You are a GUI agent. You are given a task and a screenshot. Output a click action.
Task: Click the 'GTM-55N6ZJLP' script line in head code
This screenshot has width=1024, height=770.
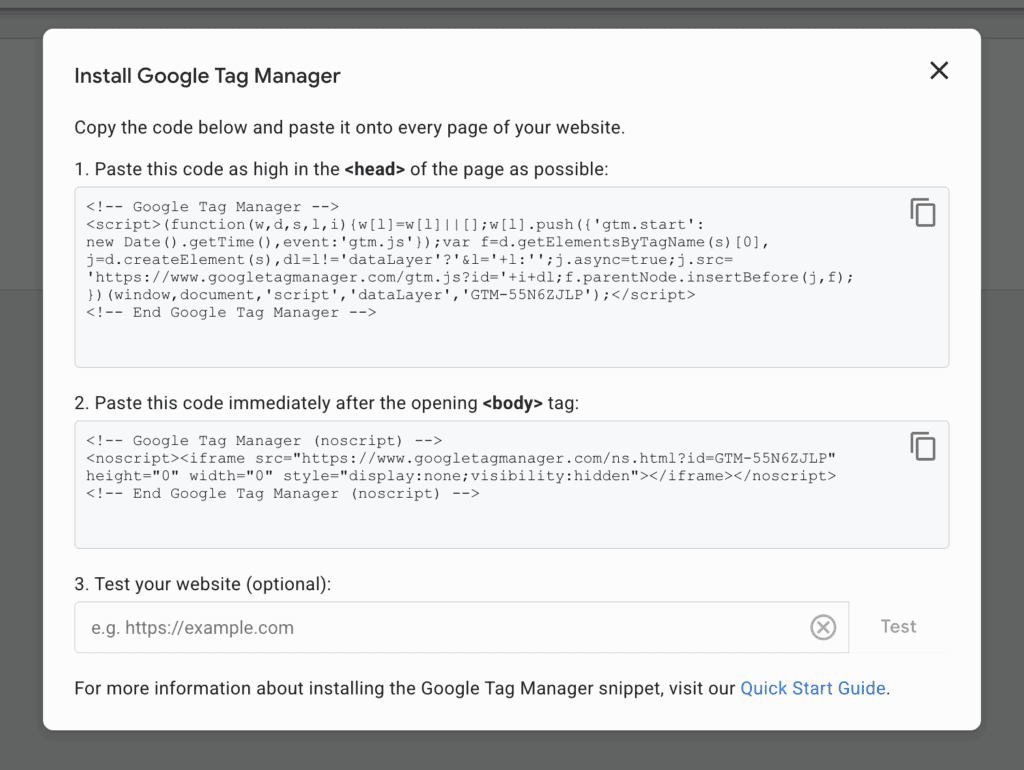click(x=391, y=295)
